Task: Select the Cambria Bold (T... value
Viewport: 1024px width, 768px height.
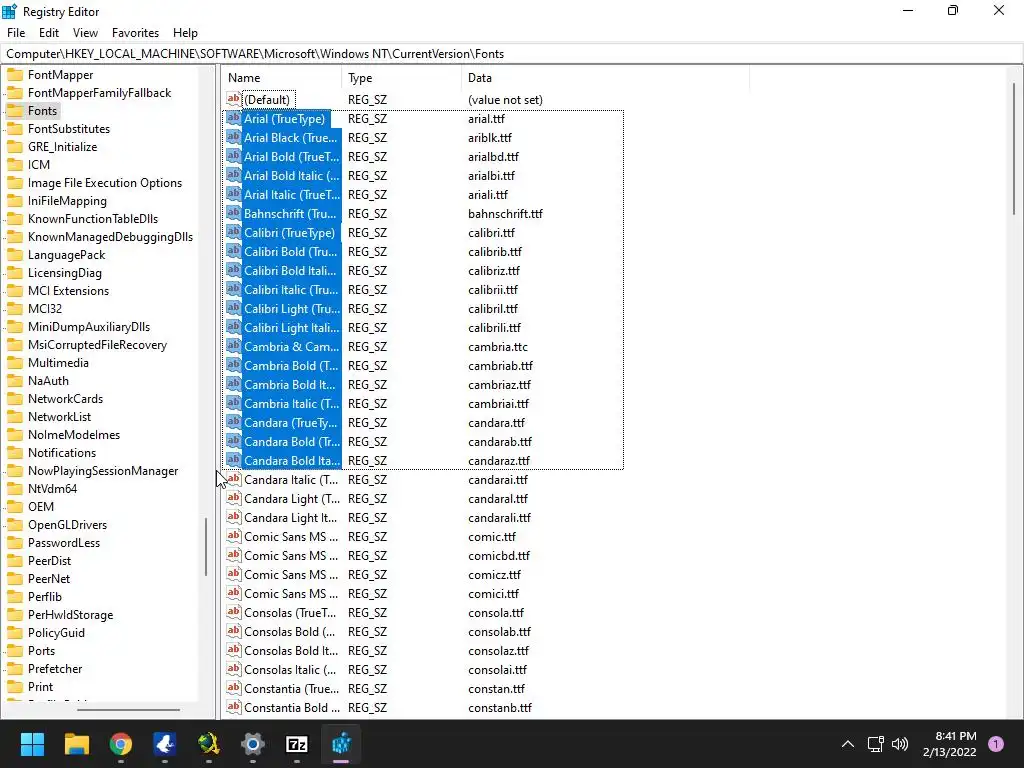Action: pos(291,366)
